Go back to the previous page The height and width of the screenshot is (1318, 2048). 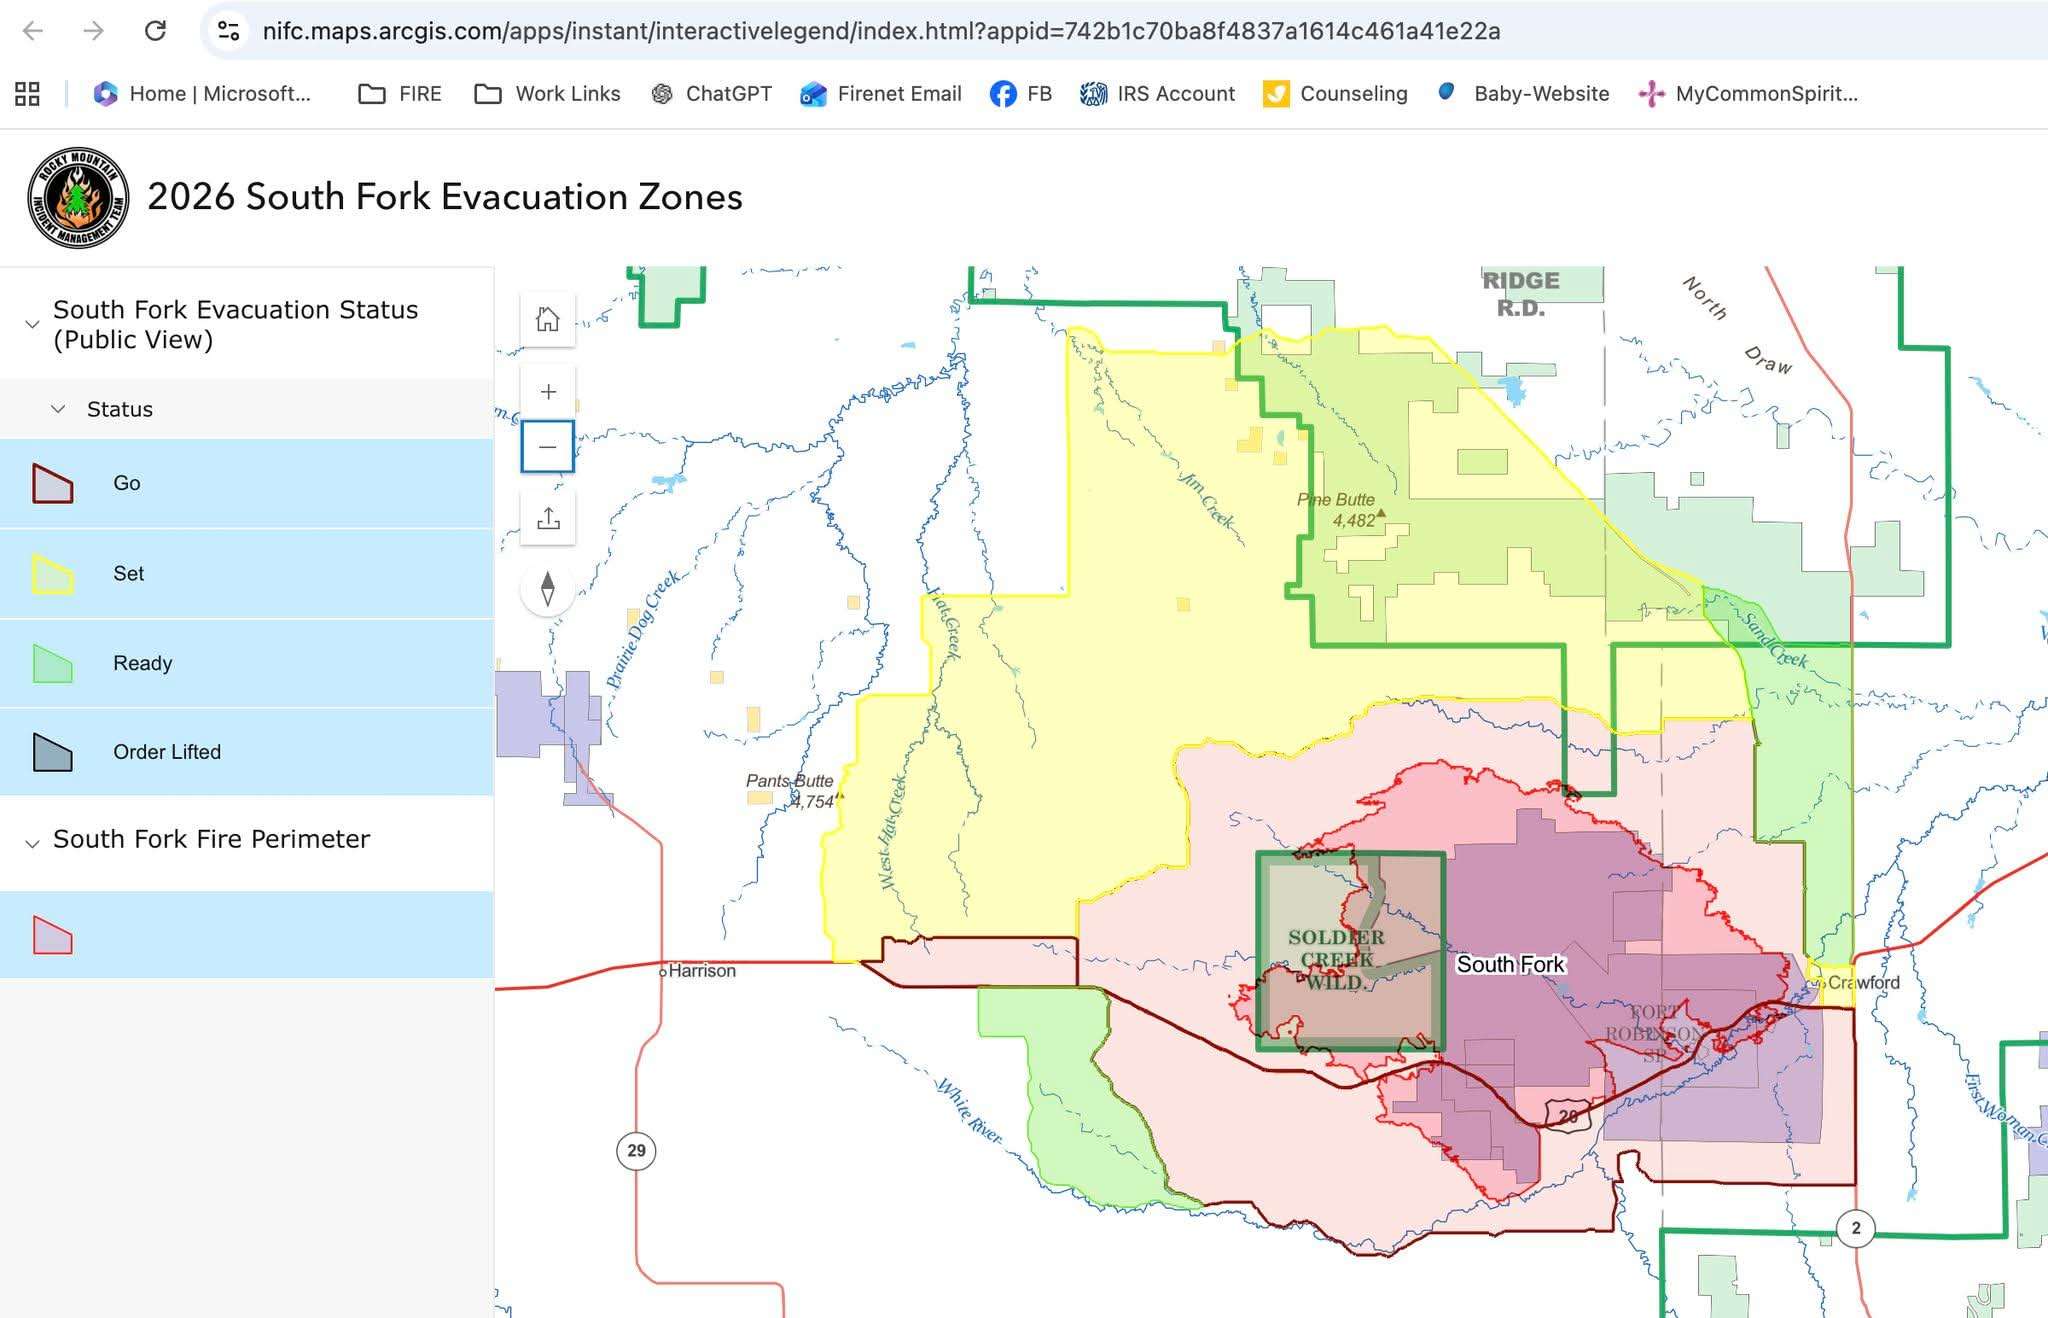(x=32, y=31)
